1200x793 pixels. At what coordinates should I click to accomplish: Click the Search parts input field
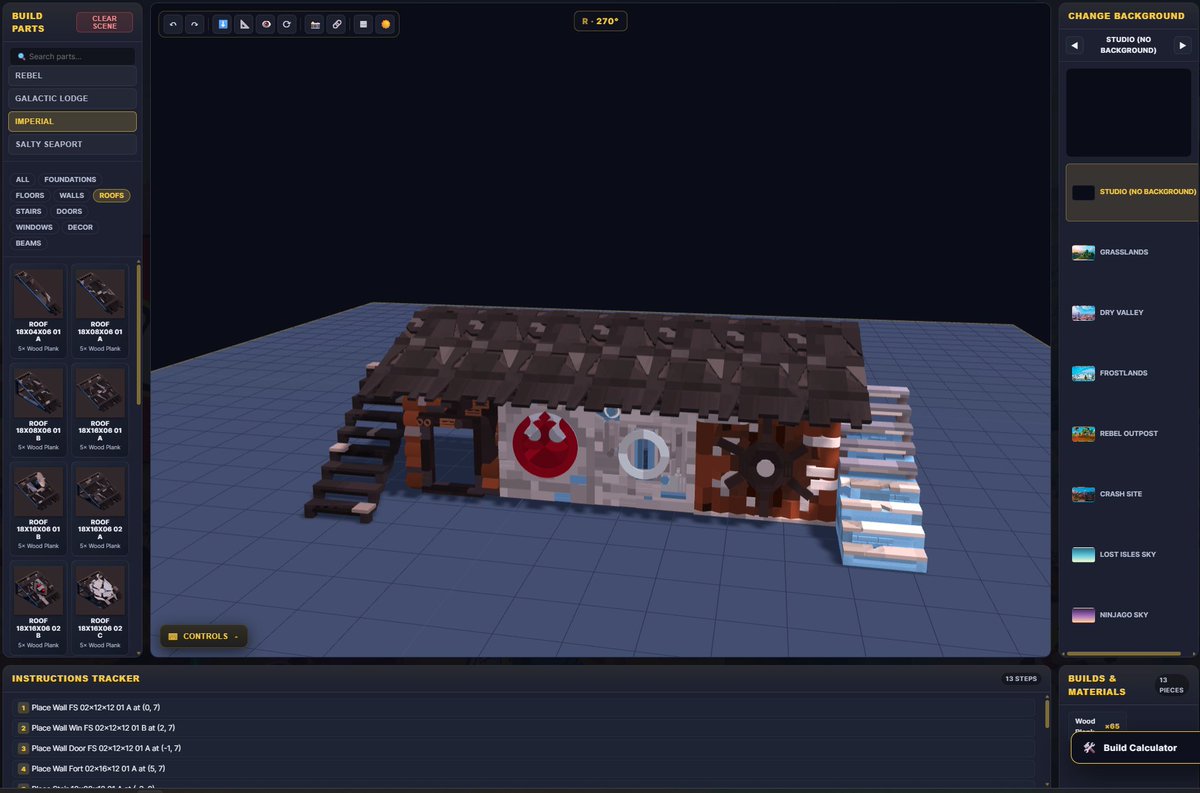[x=72, y=57]
